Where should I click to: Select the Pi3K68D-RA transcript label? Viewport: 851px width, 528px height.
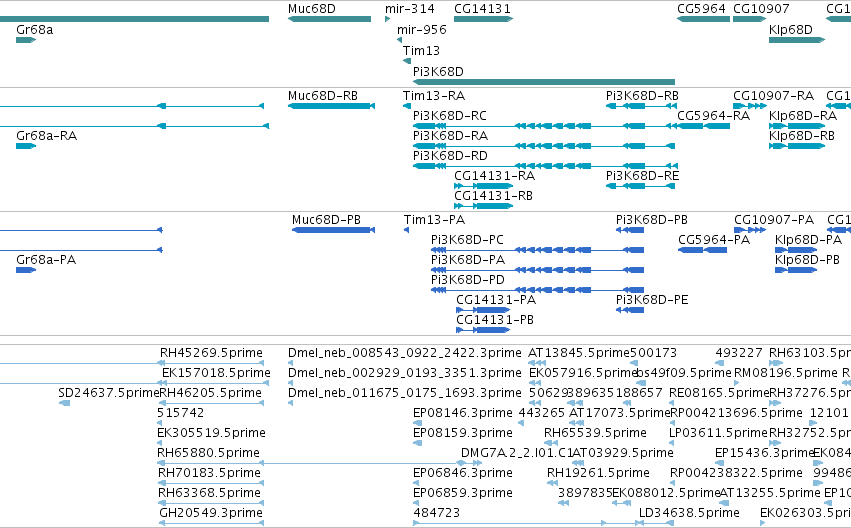450,136
